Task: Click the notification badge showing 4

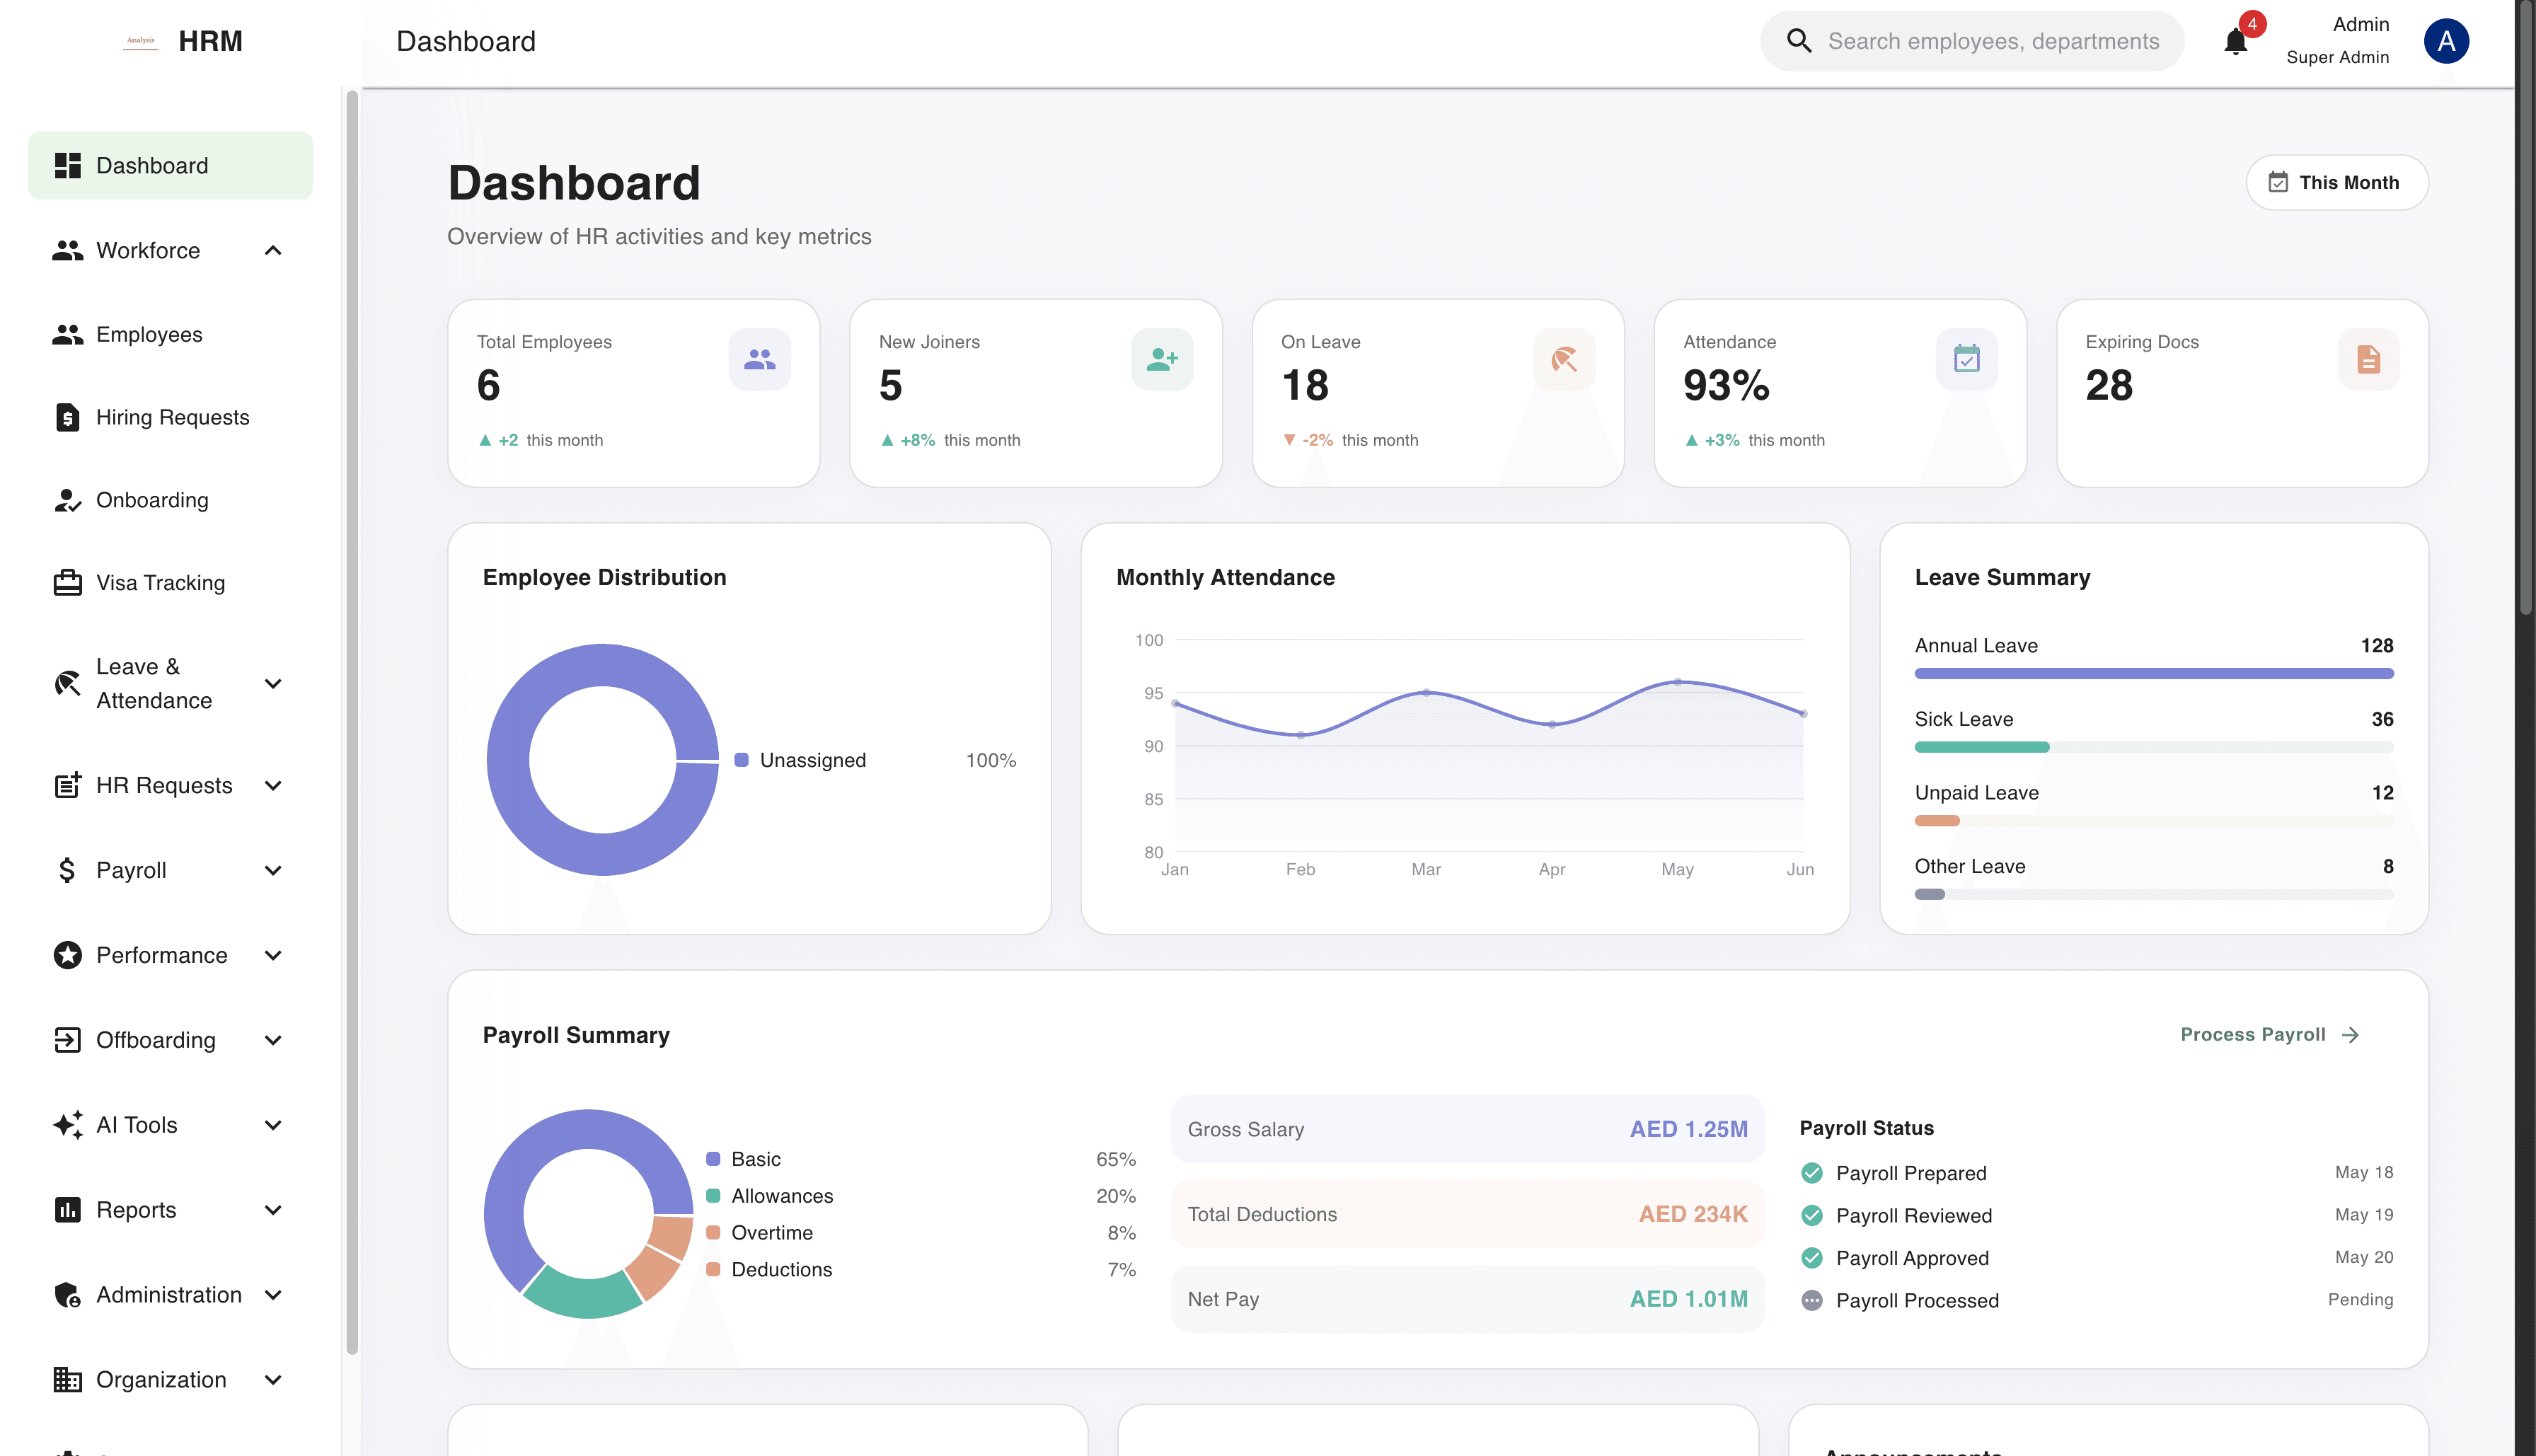Action: point(2252,24)
